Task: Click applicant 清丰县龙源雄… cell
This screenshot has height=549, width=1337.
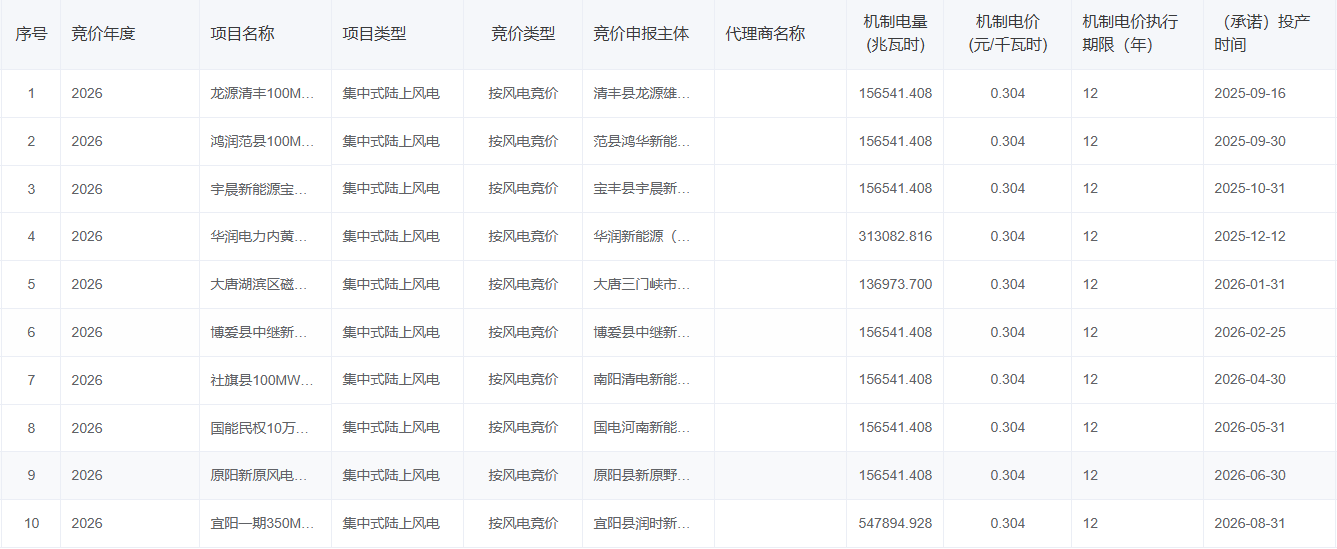Action: click(x=642, y=94)
